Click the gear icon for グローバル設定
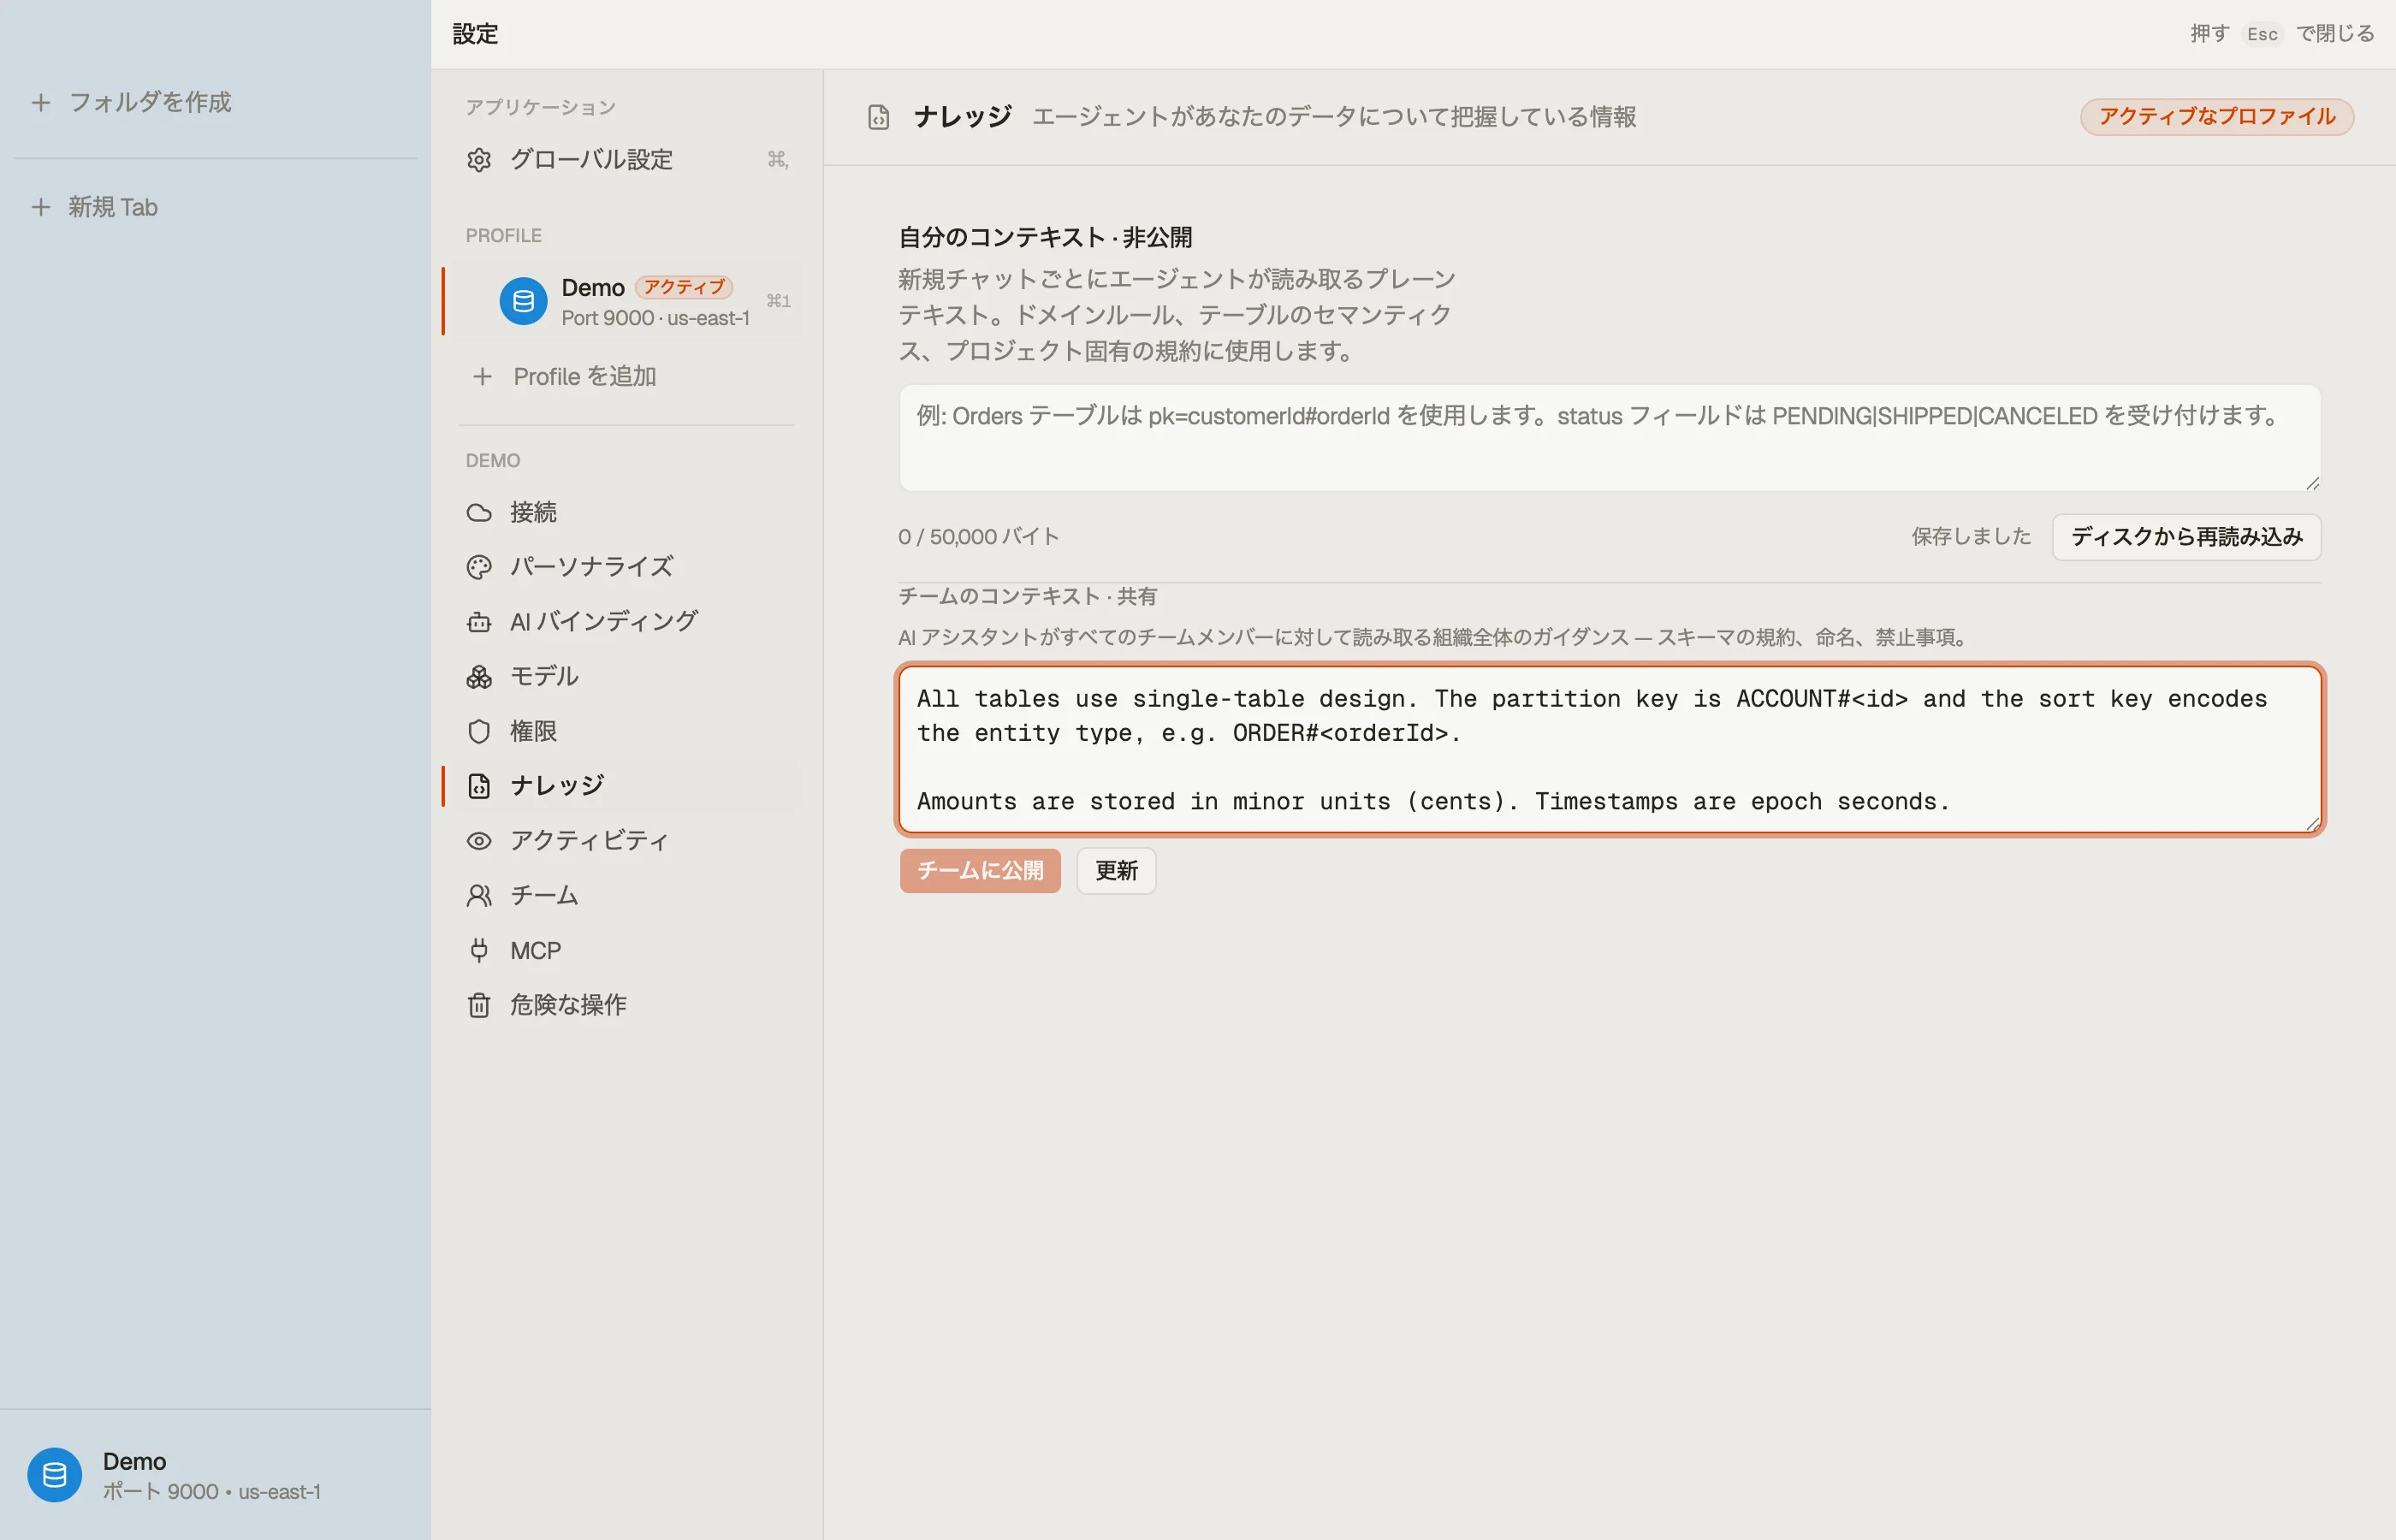2396x1540 pixels. point(479,160)
